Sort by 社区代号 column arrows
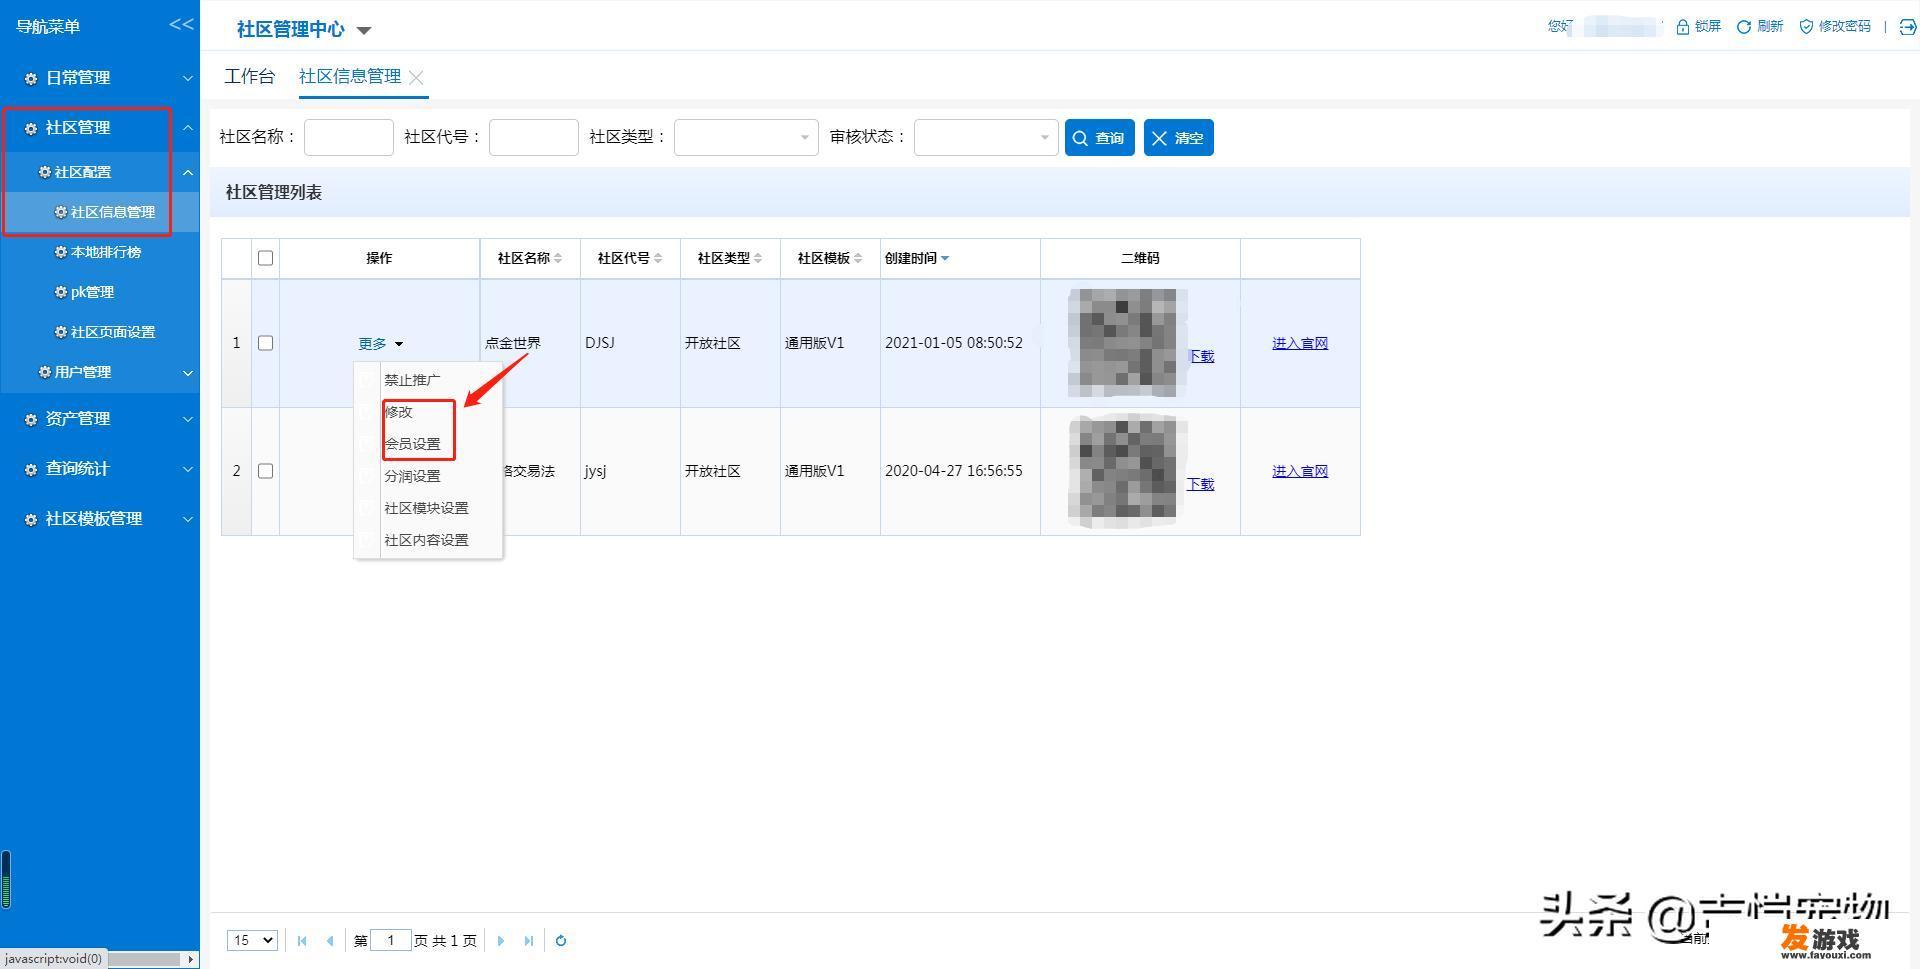 [x=658, y=258]
